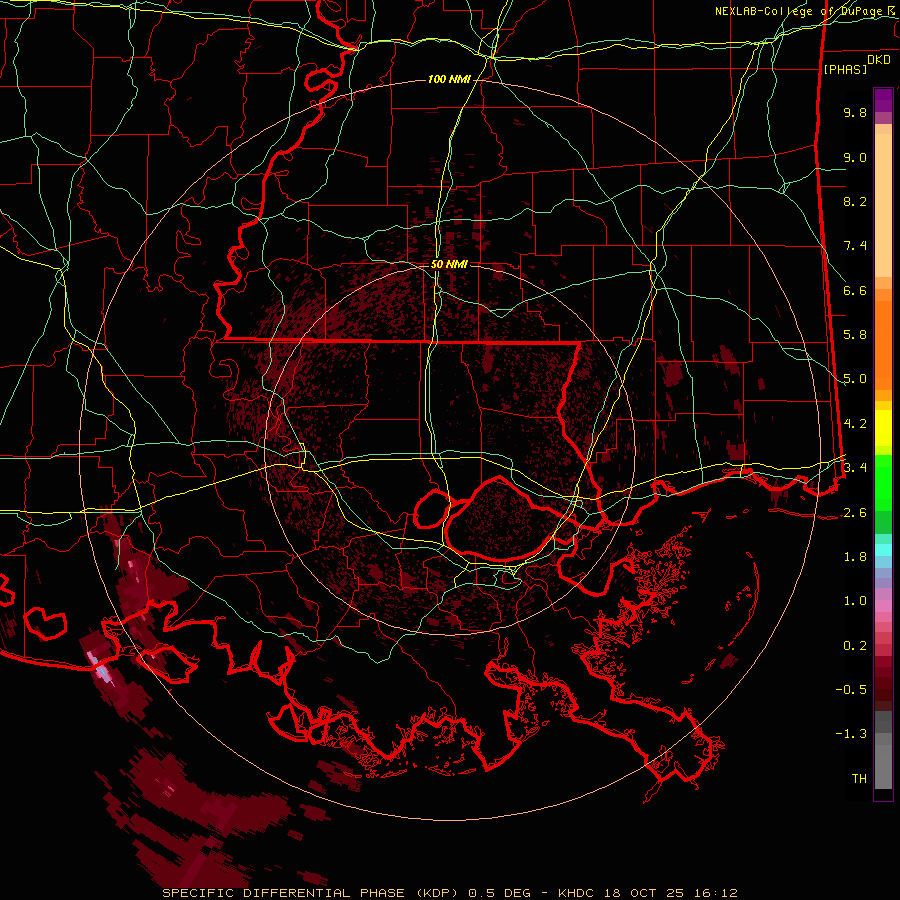
Task: Click the 5.0 value on the scale
Action: pos(855,379)
